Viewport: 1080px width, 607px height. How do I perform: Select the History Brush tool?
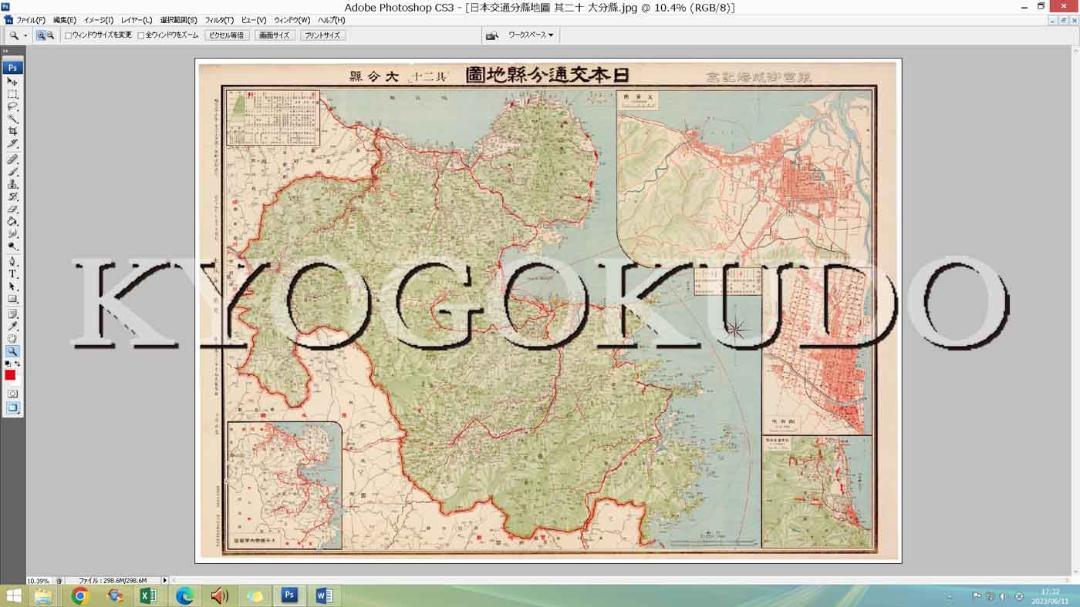[x=12, y=196]
